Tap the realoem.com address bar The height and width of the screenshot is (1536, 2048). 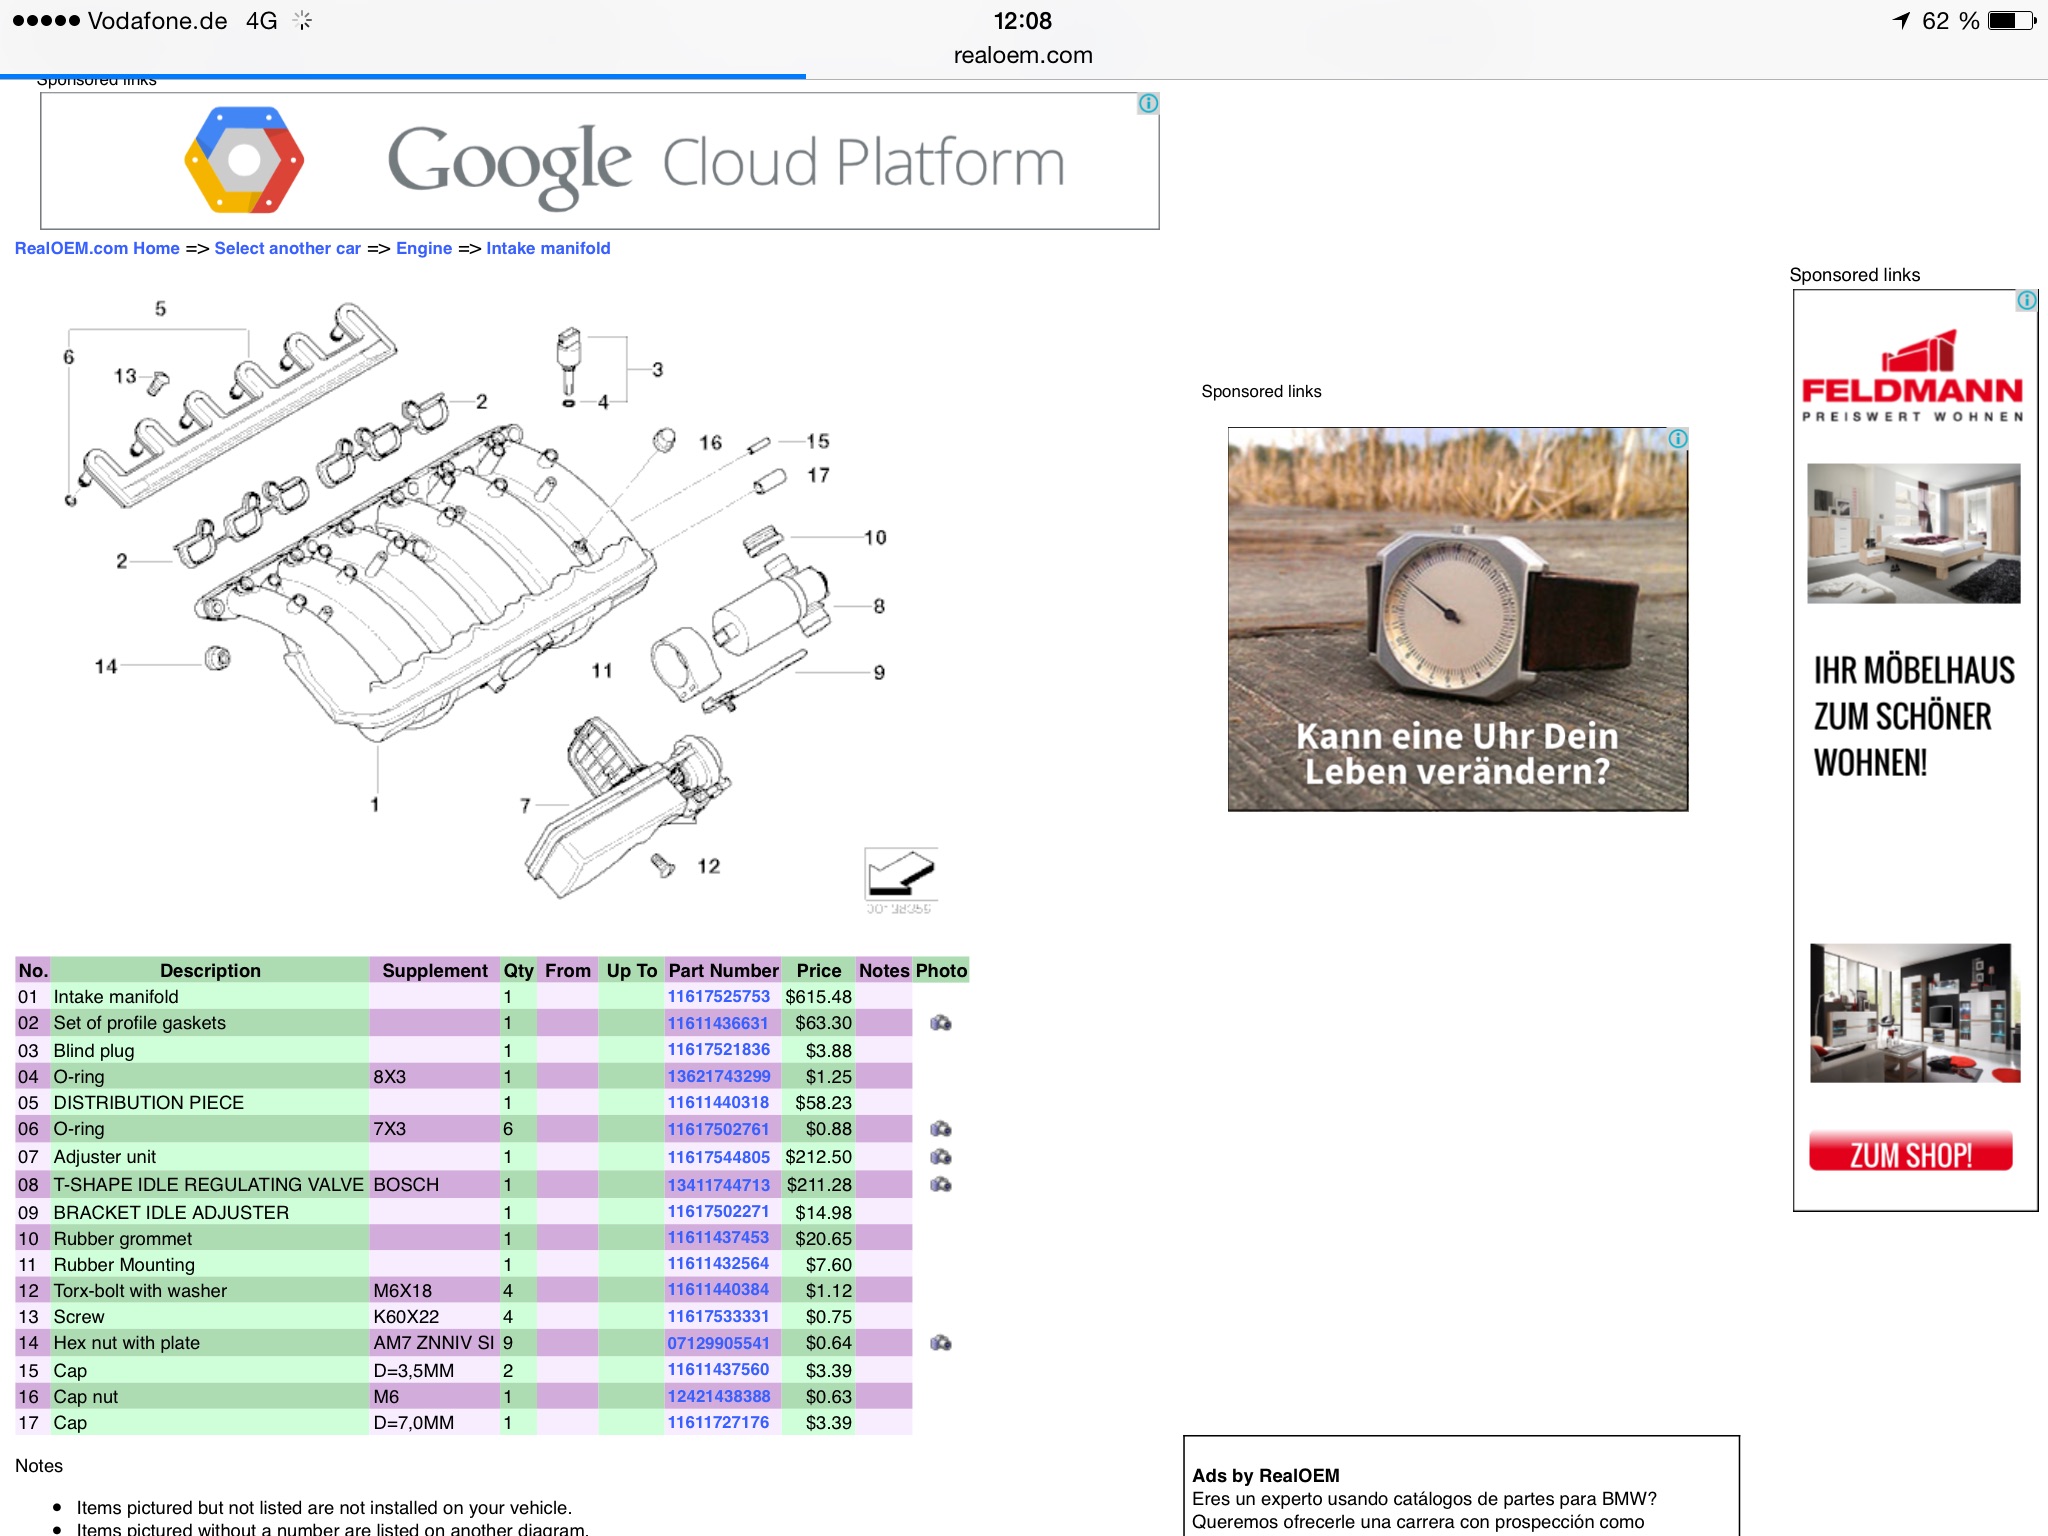pos(1022,55)
